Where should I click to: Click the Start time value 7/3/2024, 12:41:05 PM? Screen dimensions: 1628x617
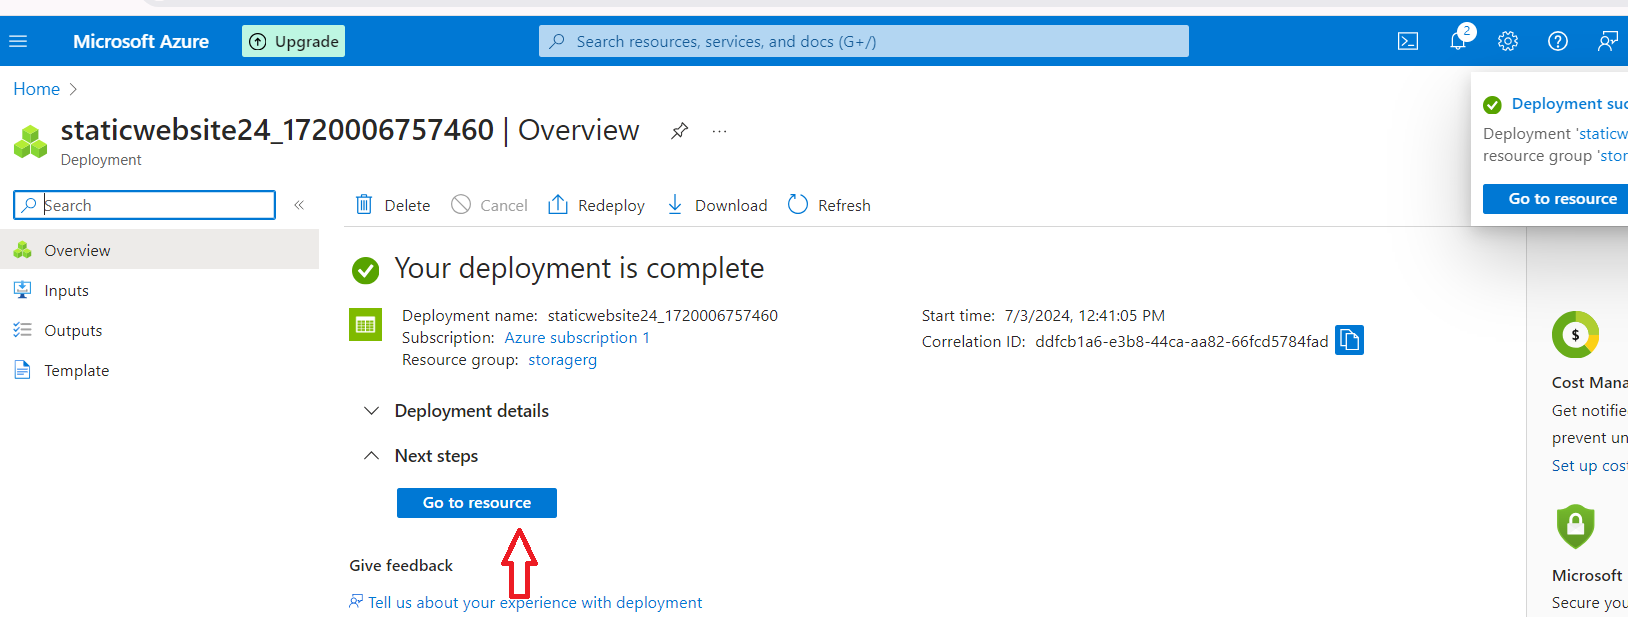[1085, 316]
